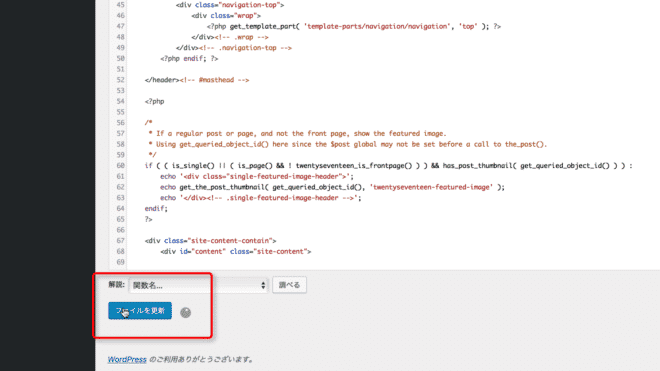Open the 関数名 documentation dropdown
The image size is (660, 371).
(x=199, y=285)
